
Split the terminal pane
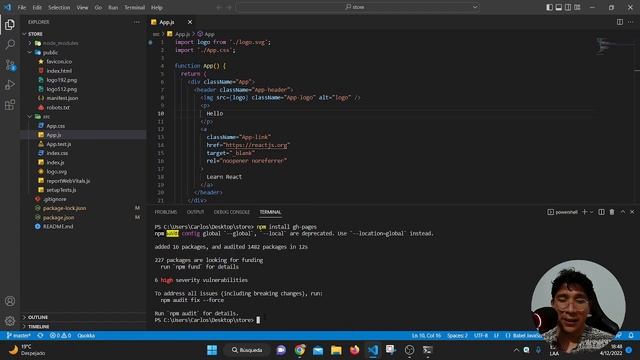pyautogui.click(x=601, y=212)
